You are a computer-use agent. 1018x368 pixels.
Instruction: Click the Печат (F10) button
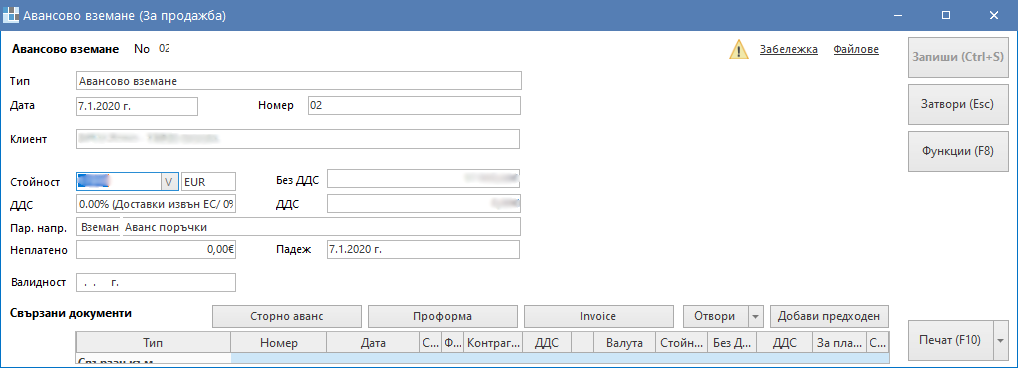(949, 340)
